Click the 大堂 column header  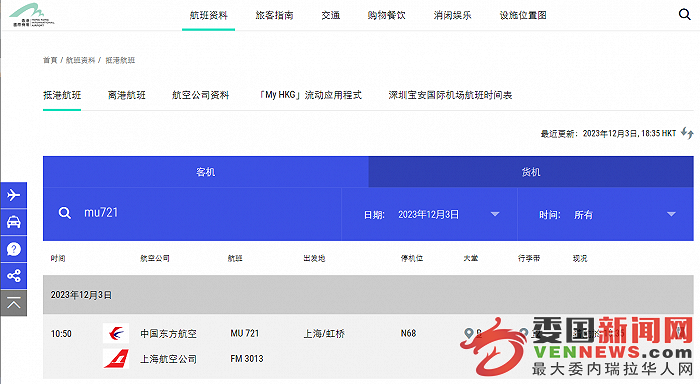pyautogui.click(x=471, y=258)
